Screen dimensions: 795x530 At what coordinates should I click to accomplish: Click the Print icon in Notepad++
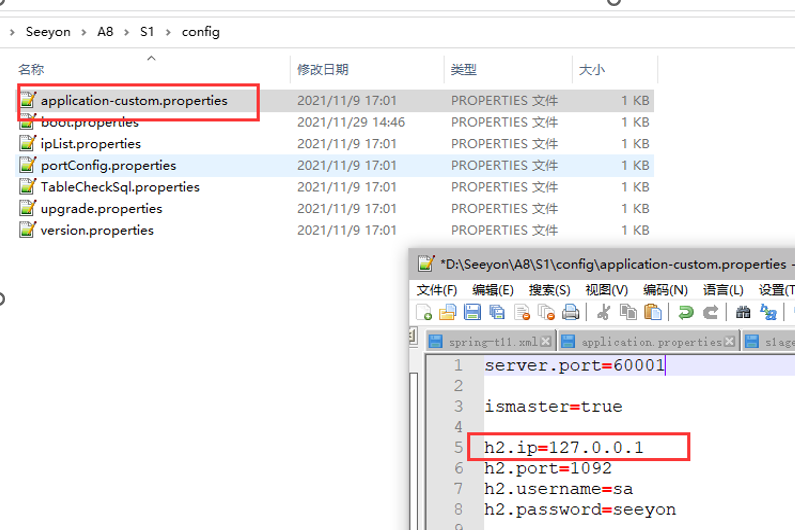click(571, 312)
